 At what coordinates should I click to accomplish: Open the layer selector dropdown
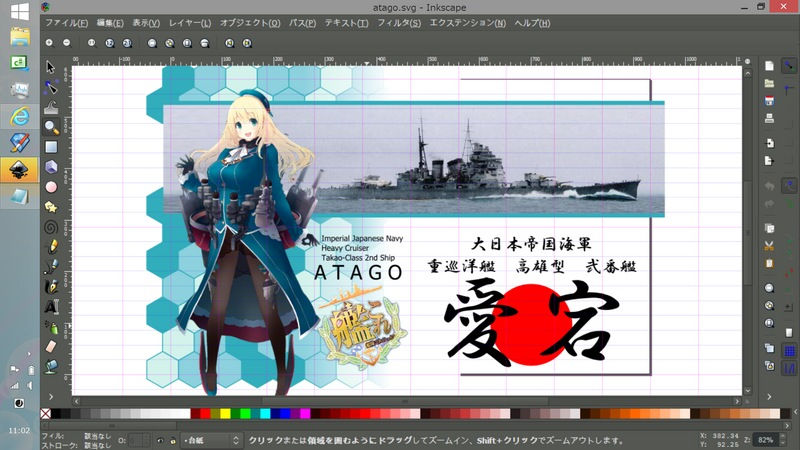pos(211,440)
